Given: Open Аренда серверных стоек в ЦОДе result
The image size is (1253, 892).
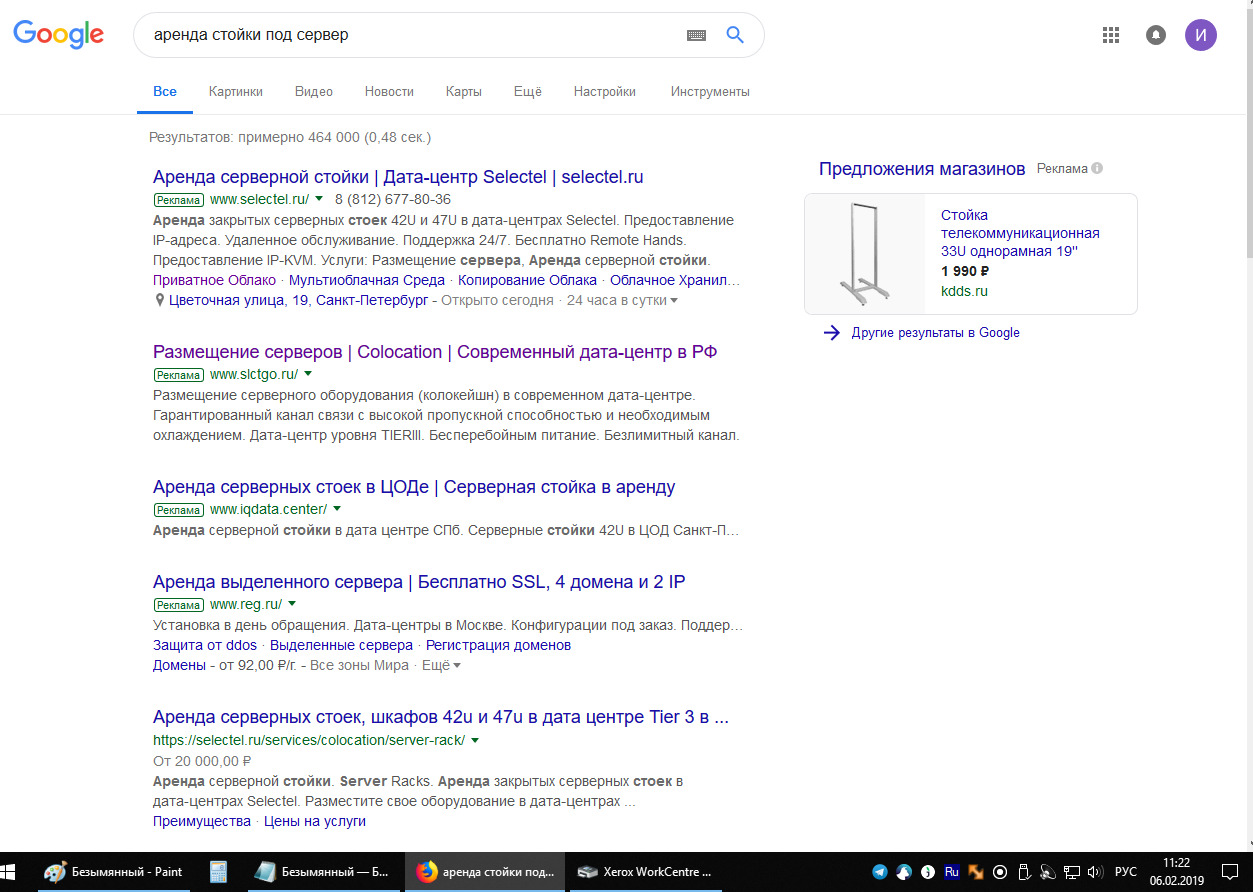Looking at the screenshot, I should [x=414, y=487].
